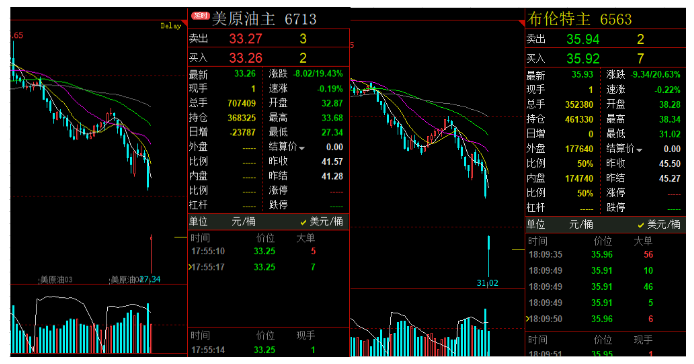Click the Delay label on the left chart
The image size is (694, 364).
[x=171, y=26]
